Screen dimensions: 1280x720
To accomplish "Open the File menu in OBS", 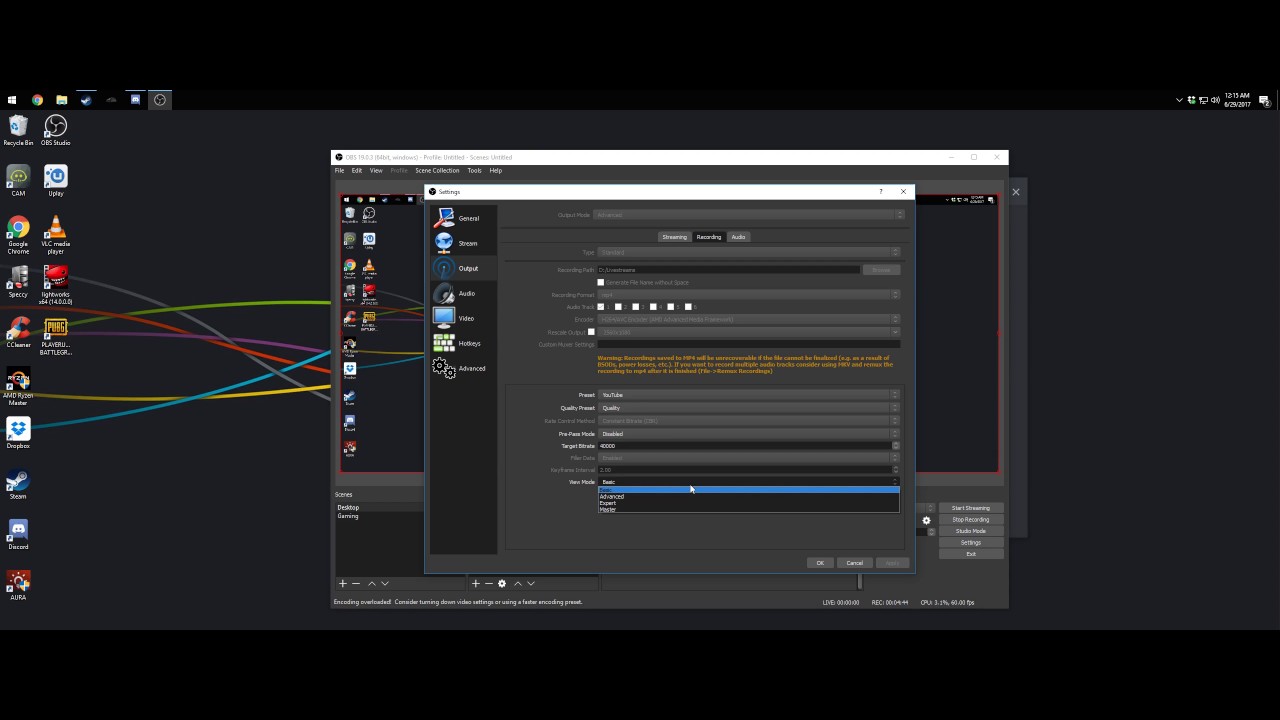I will pos(340,171).
